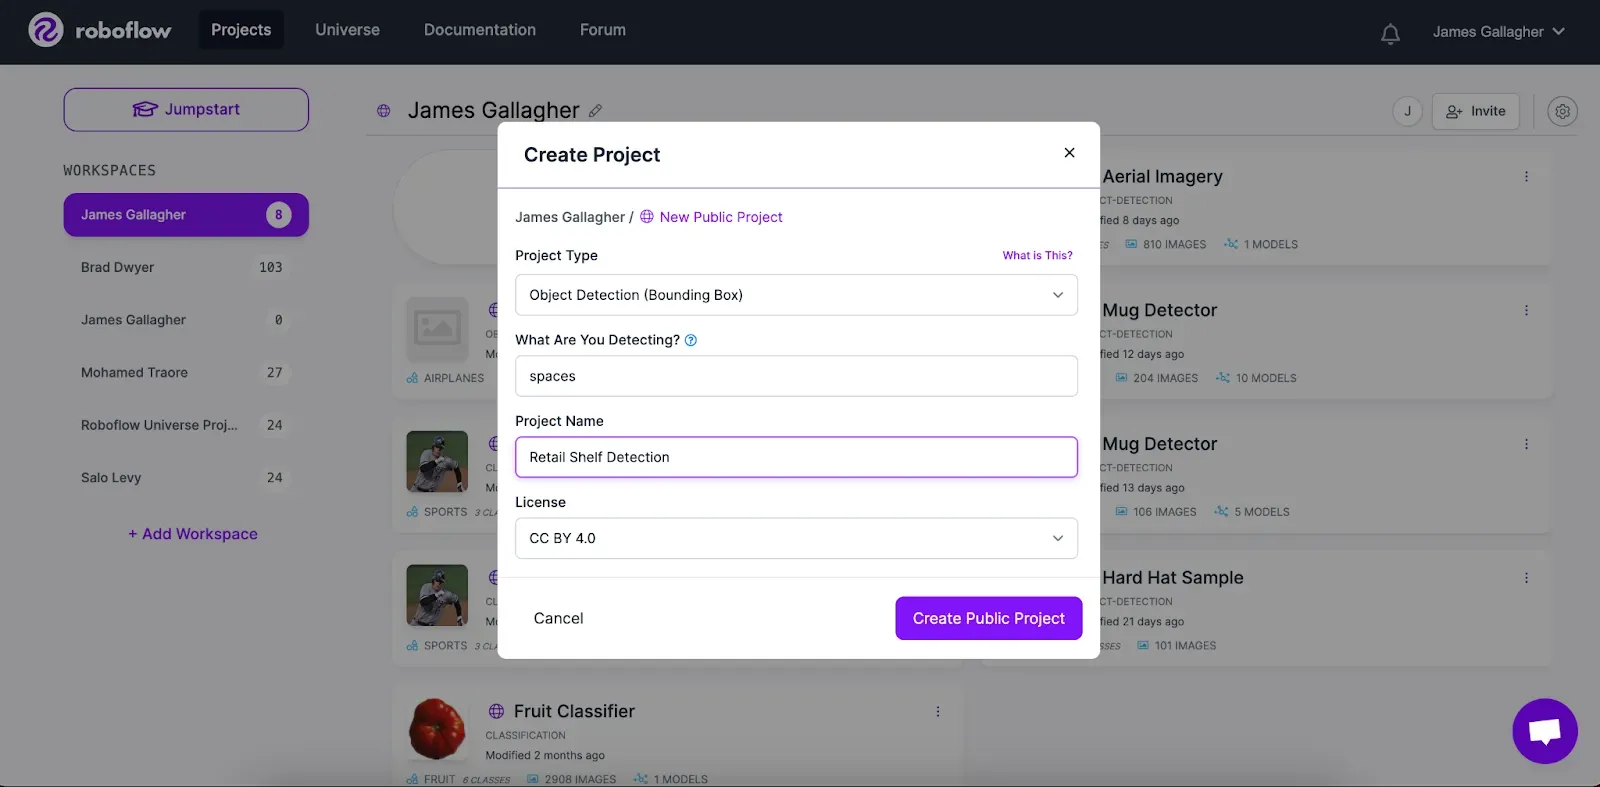The height and width of the screenshot is (787, 1600).
Task: Click the Jumpstart button
Action: (x=186, y=109)
